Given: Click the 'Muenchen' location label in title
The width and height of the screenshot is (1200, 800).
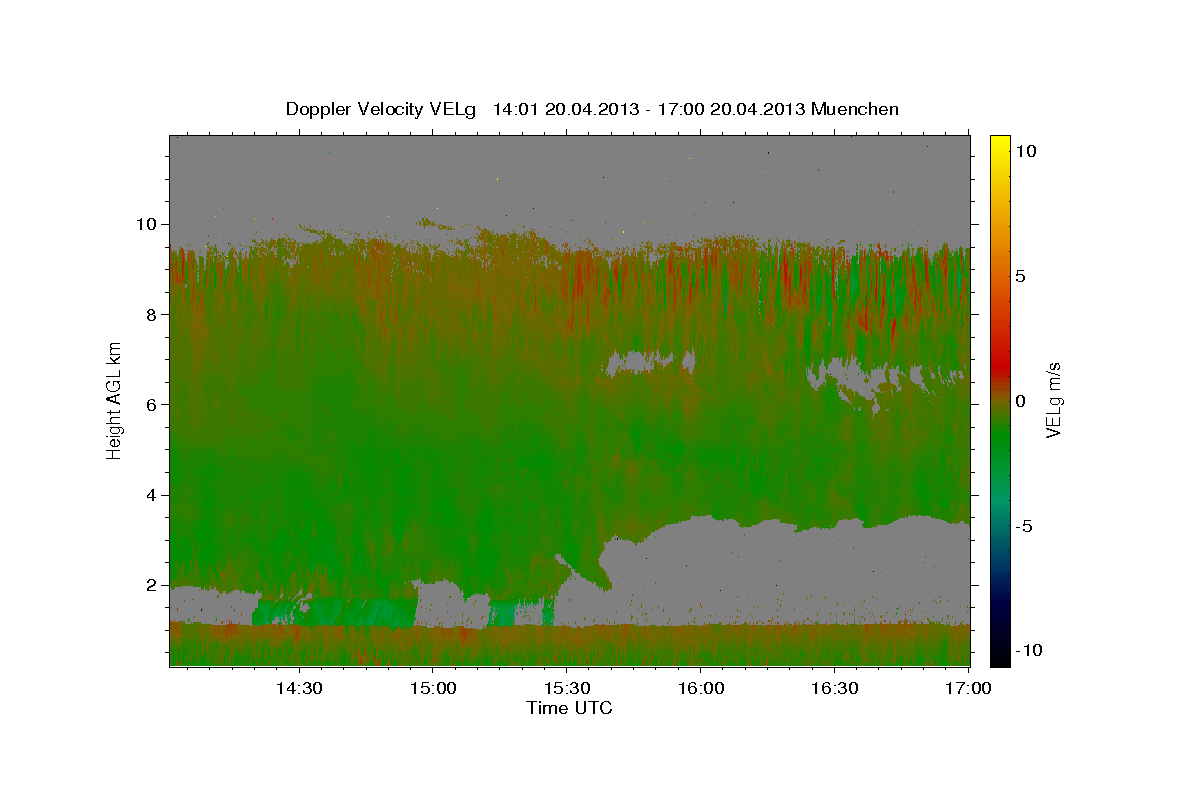Looking at the screenshot, I should coord(855,109).
